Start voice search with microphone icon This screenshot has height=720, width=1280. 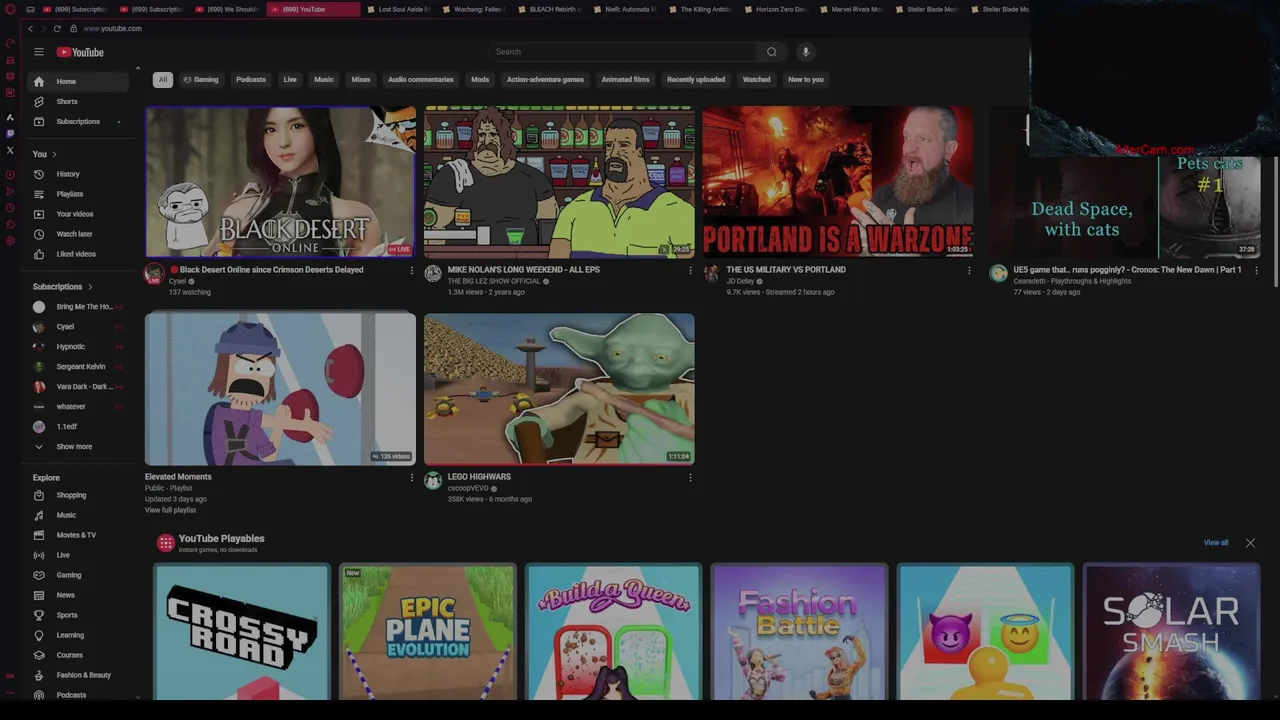click(805, 52)
